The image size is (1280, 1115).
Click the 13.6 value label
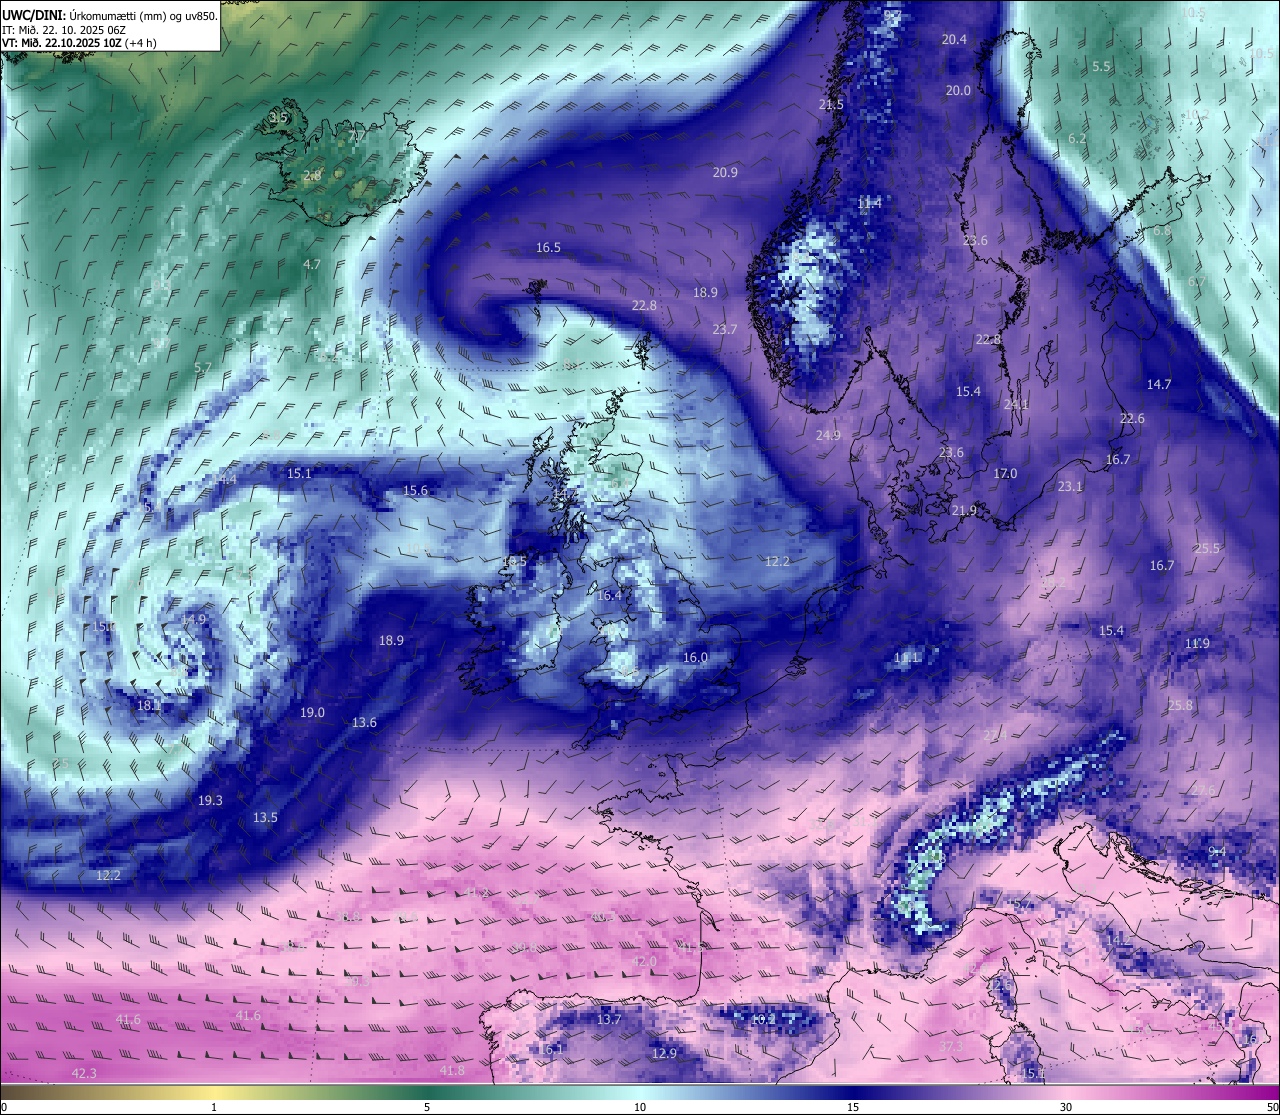(364, 723)
